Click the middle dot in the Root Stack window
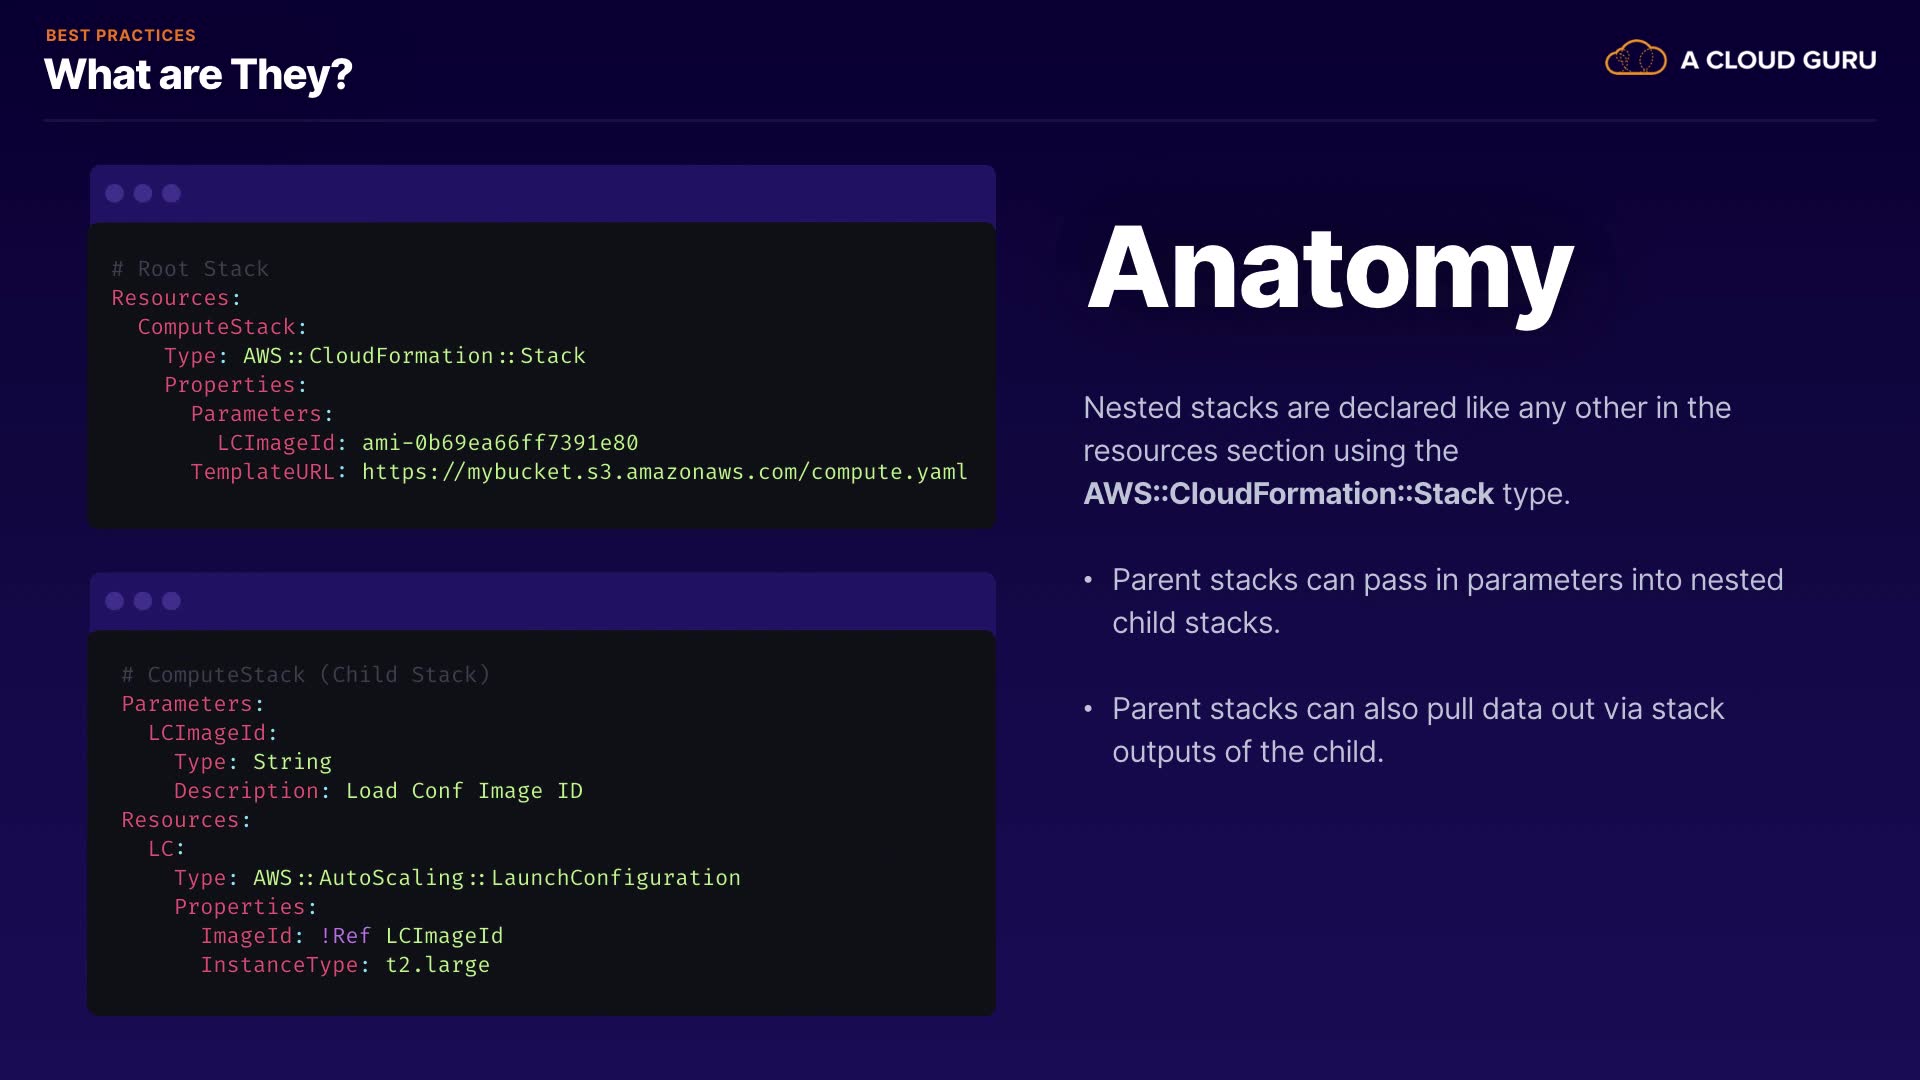 pos(143,193)
